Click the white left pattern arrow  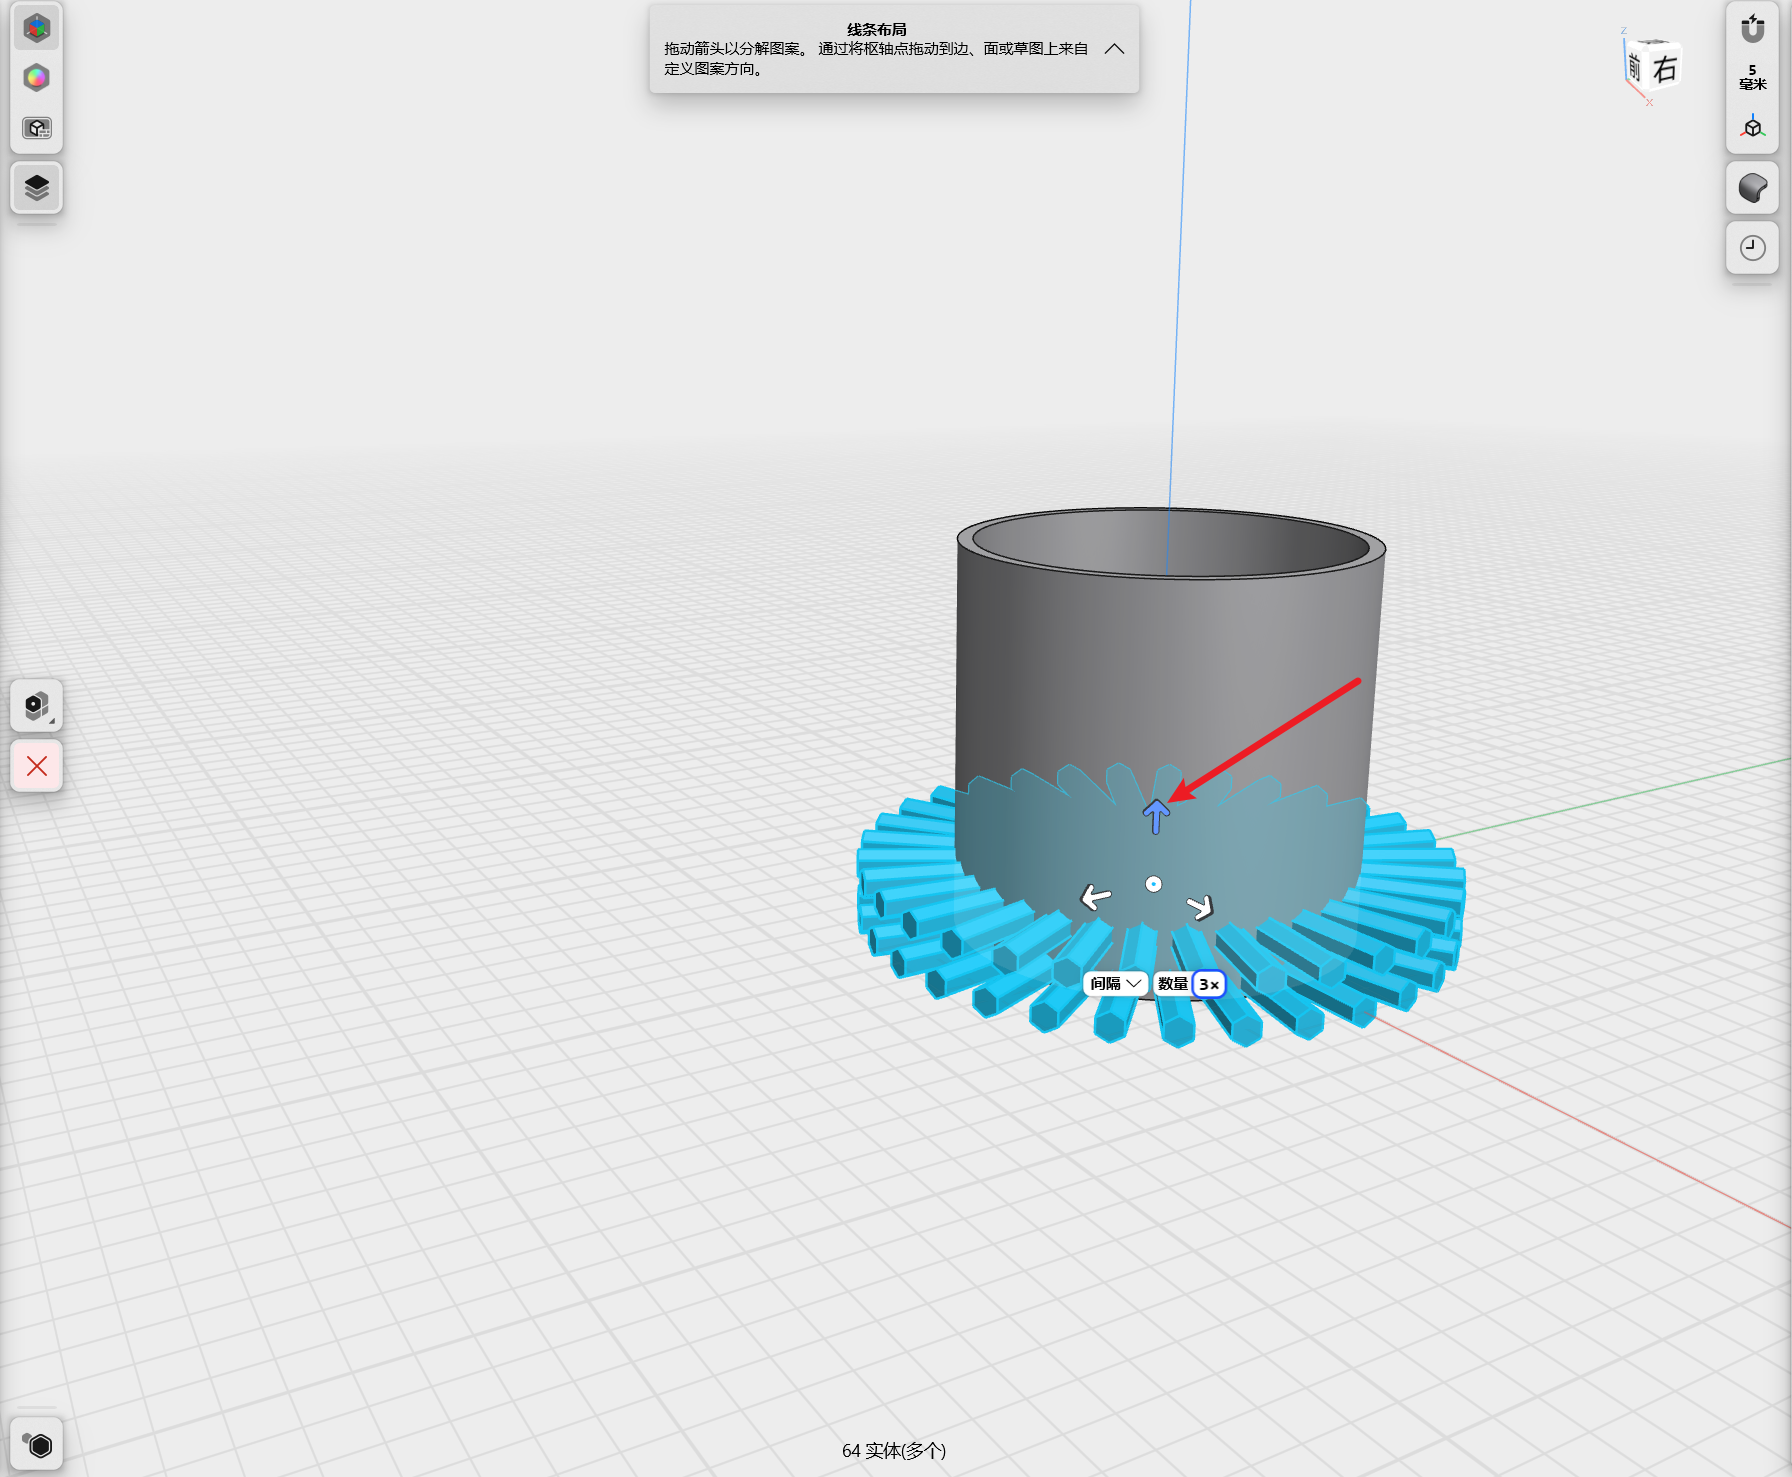(1096, 896)
